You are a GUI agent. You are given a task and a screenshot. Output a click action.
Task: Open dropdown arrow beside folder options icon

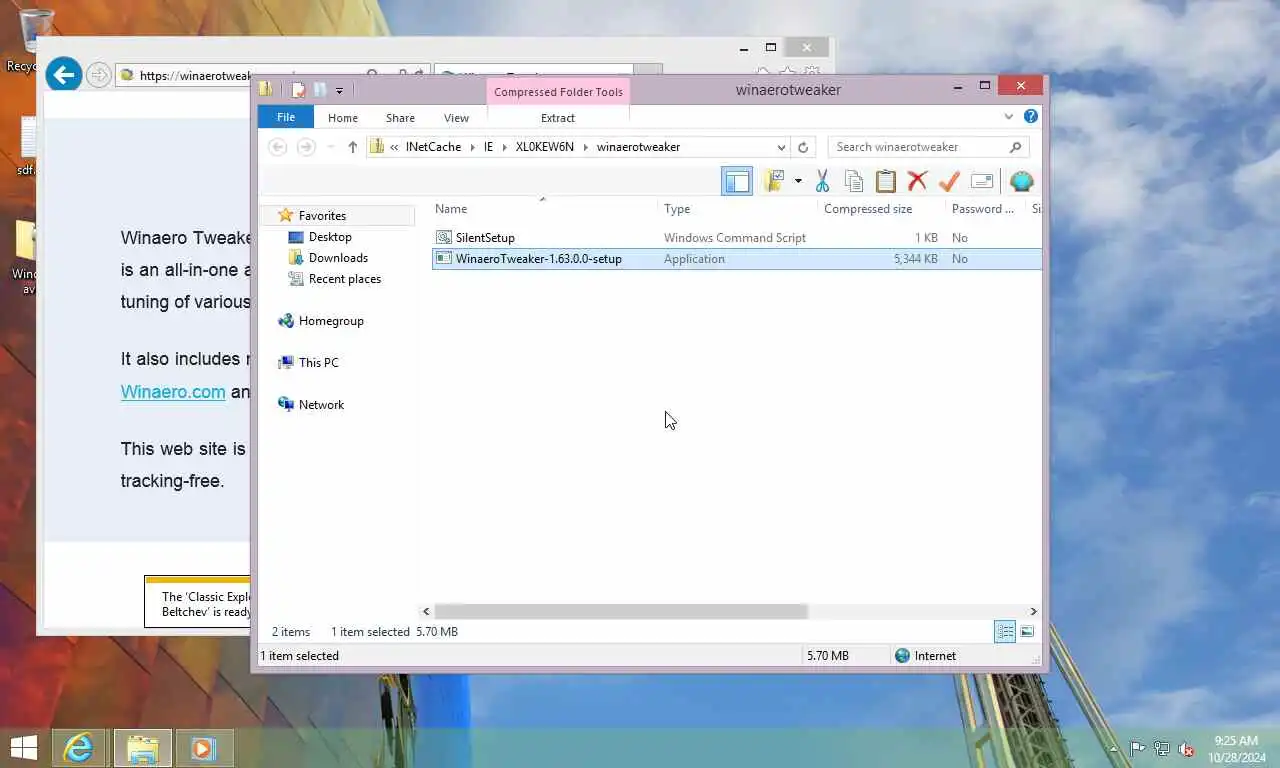[798, 181]
